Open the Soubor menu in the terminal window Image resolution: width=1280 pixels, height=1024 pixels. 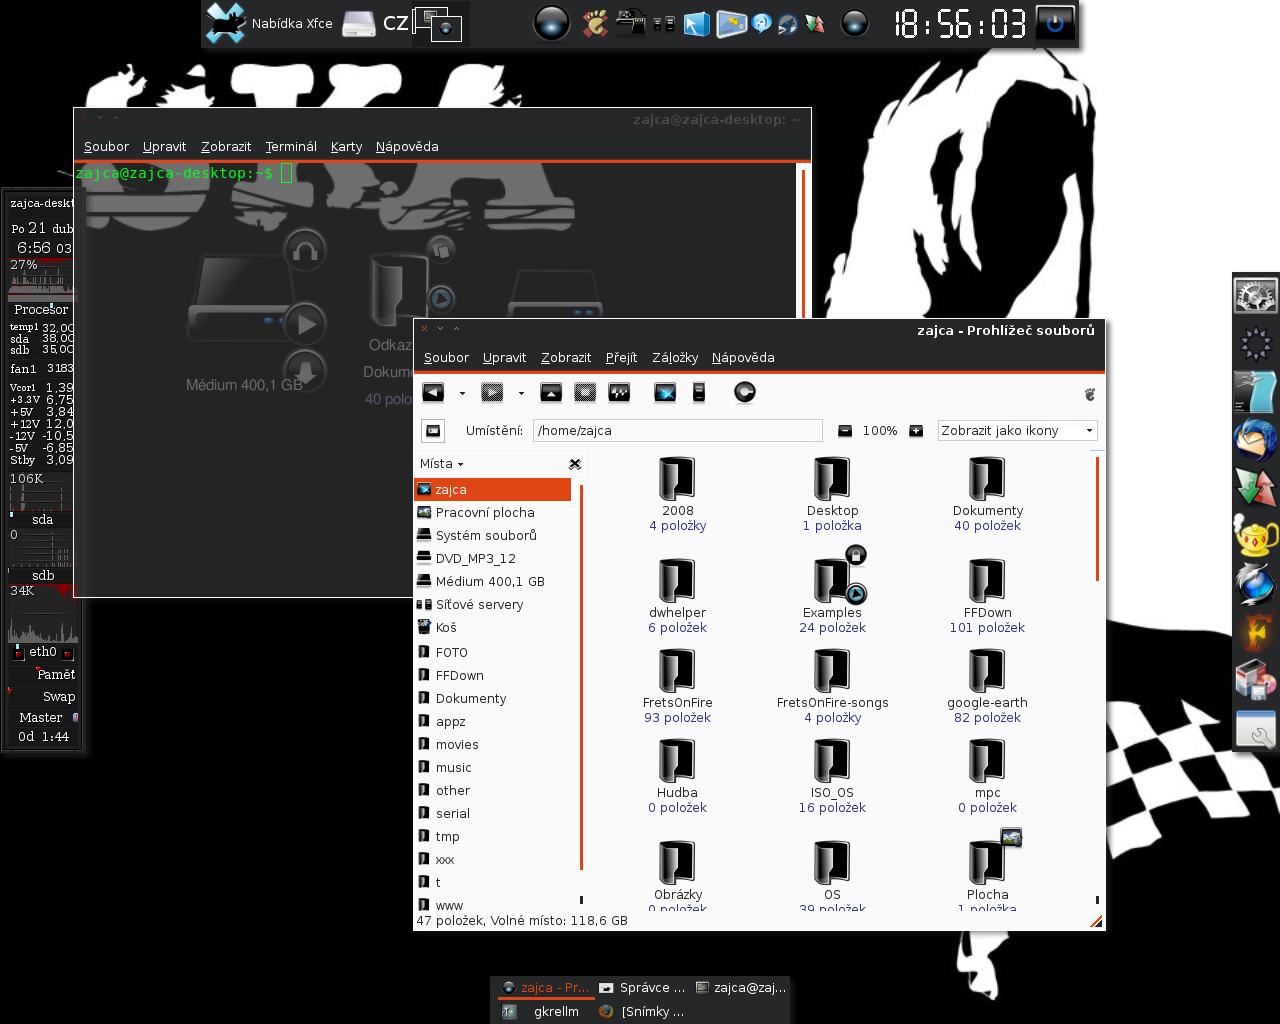click(106, 147)
